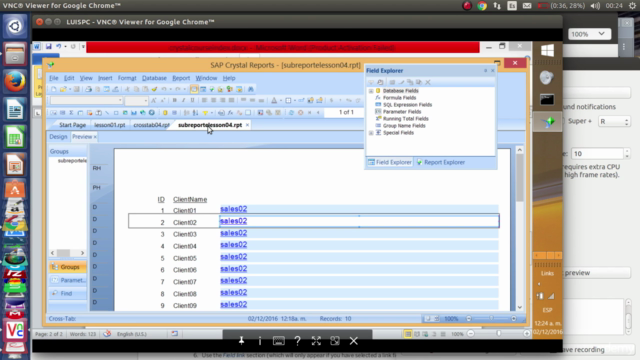Image resolution: width=640 pixels, height=360 pixels.
Task: Select the Field Explorer bottom tab
Action: pyautogui.click(x=390, y=162)
